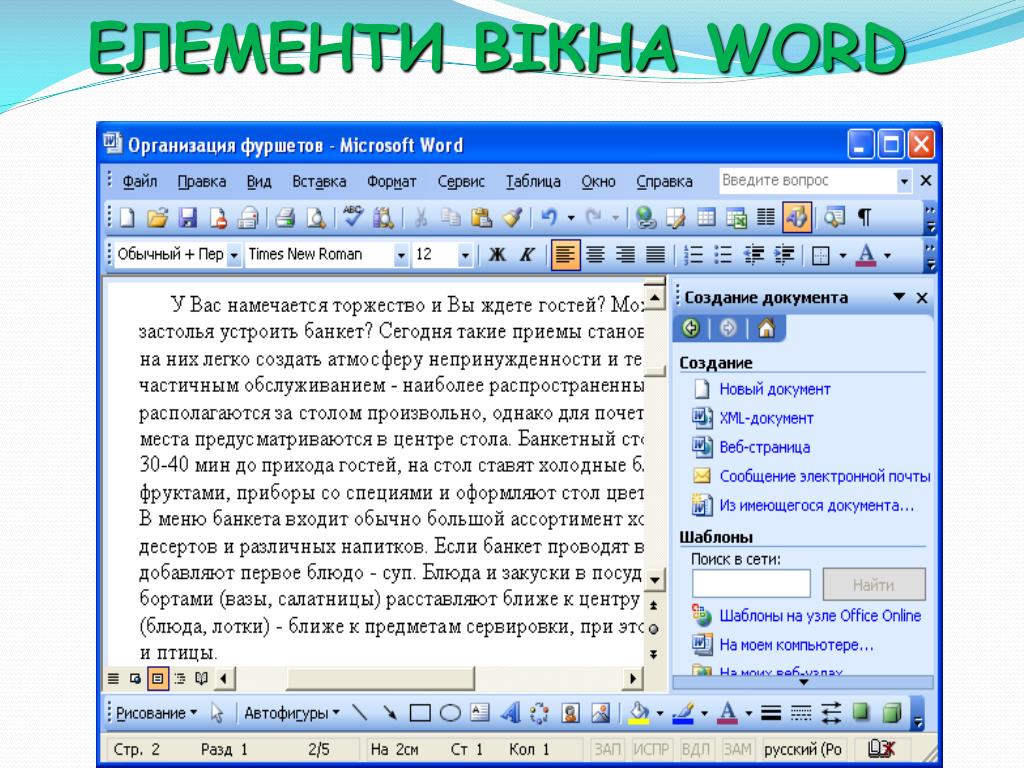This screenshot has height=768, width=1024.
Task: Open the Правка menu
Action: [202, 181]
